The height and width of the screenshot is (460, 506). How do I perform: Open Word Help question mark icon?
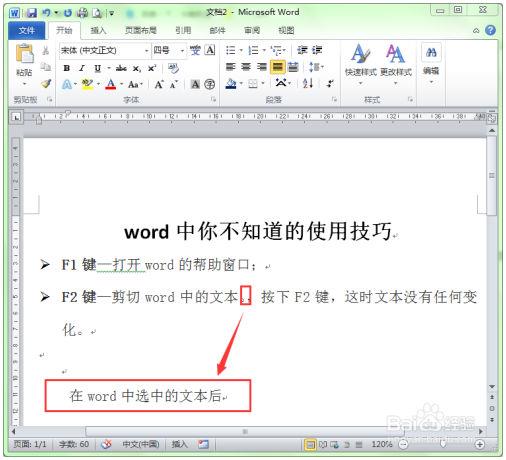click(490, 30)
